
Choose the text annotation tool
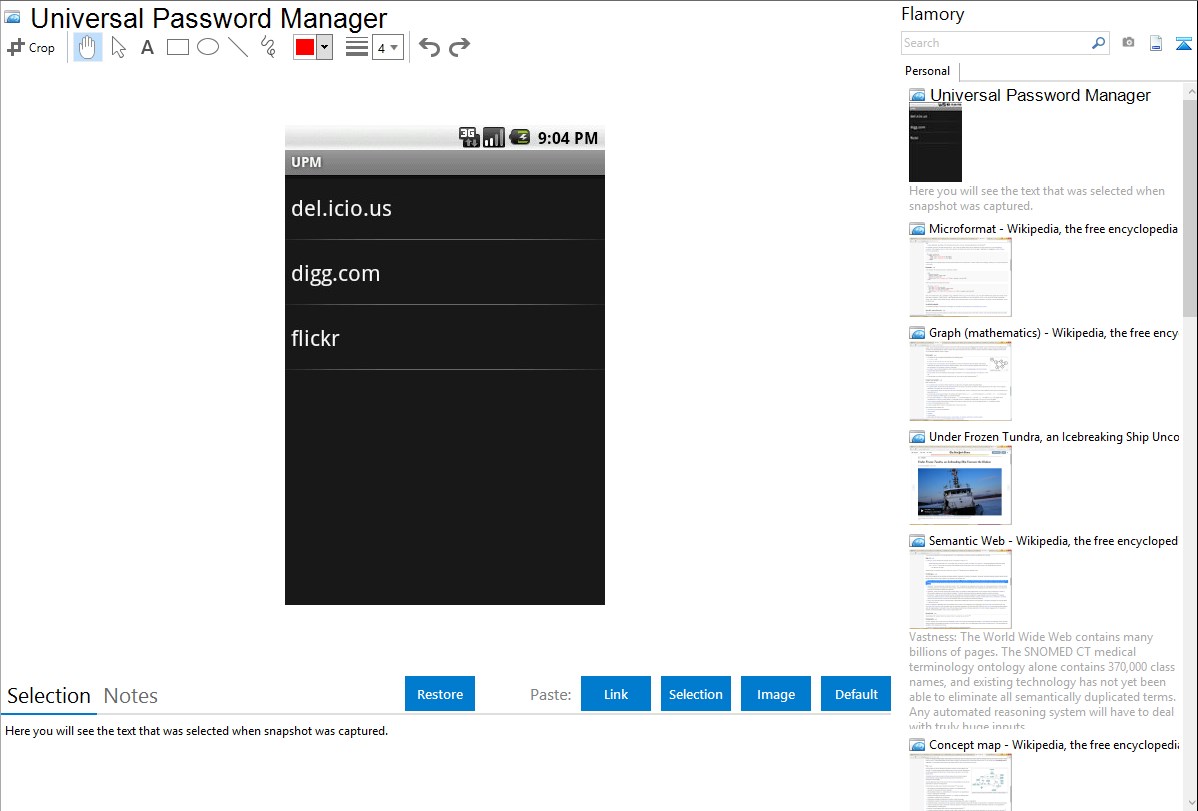147,47
